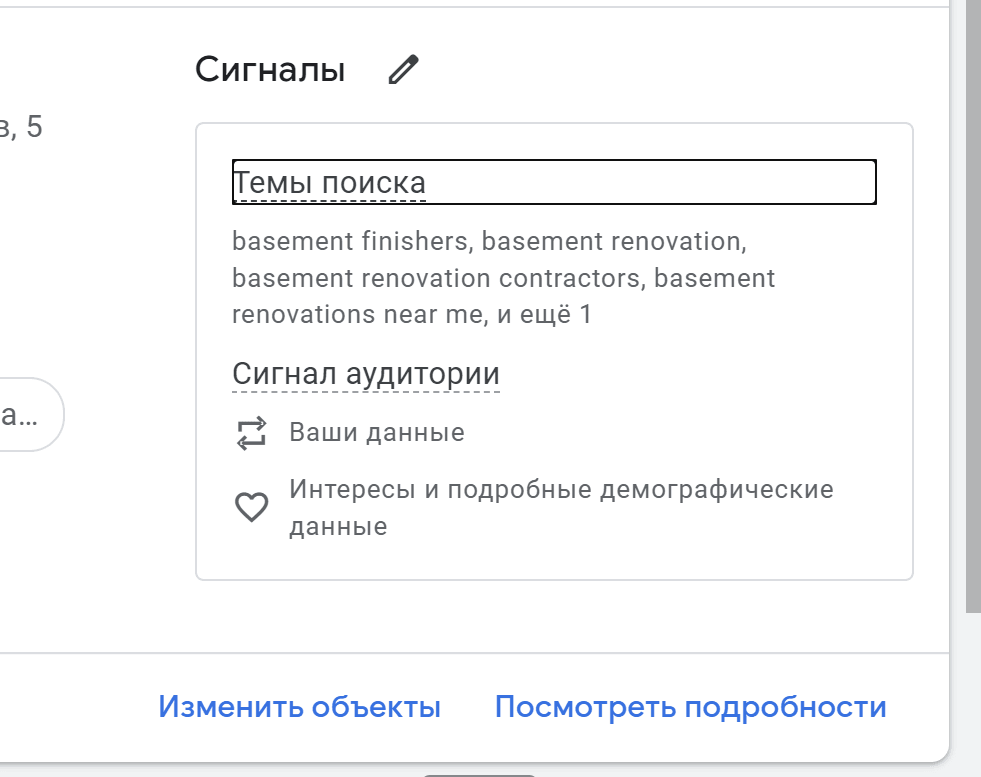The image size is (981, 777).
Task: Open the Изменить объекты link
Action: (x=300, y=707)
